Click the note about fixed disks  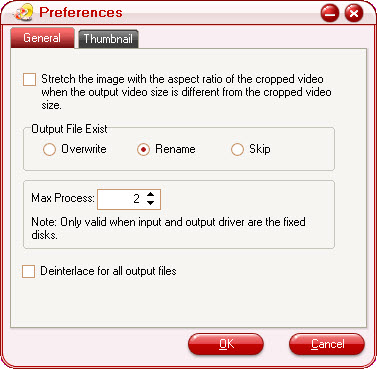168,228
